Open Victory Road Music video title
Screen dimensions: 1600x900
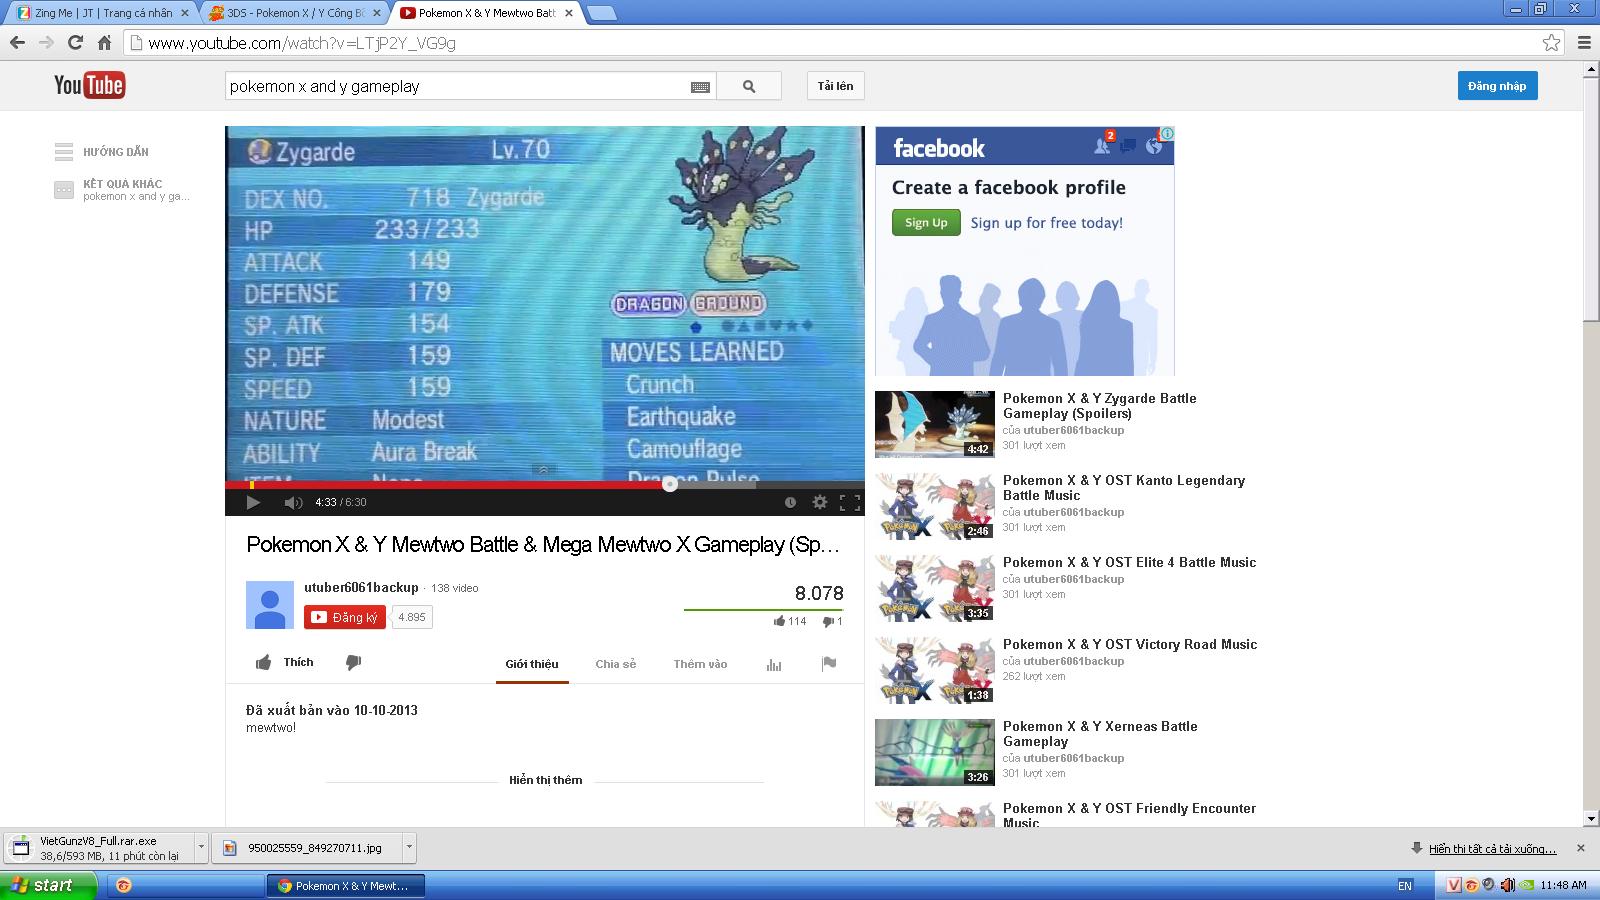[1130, 644]
